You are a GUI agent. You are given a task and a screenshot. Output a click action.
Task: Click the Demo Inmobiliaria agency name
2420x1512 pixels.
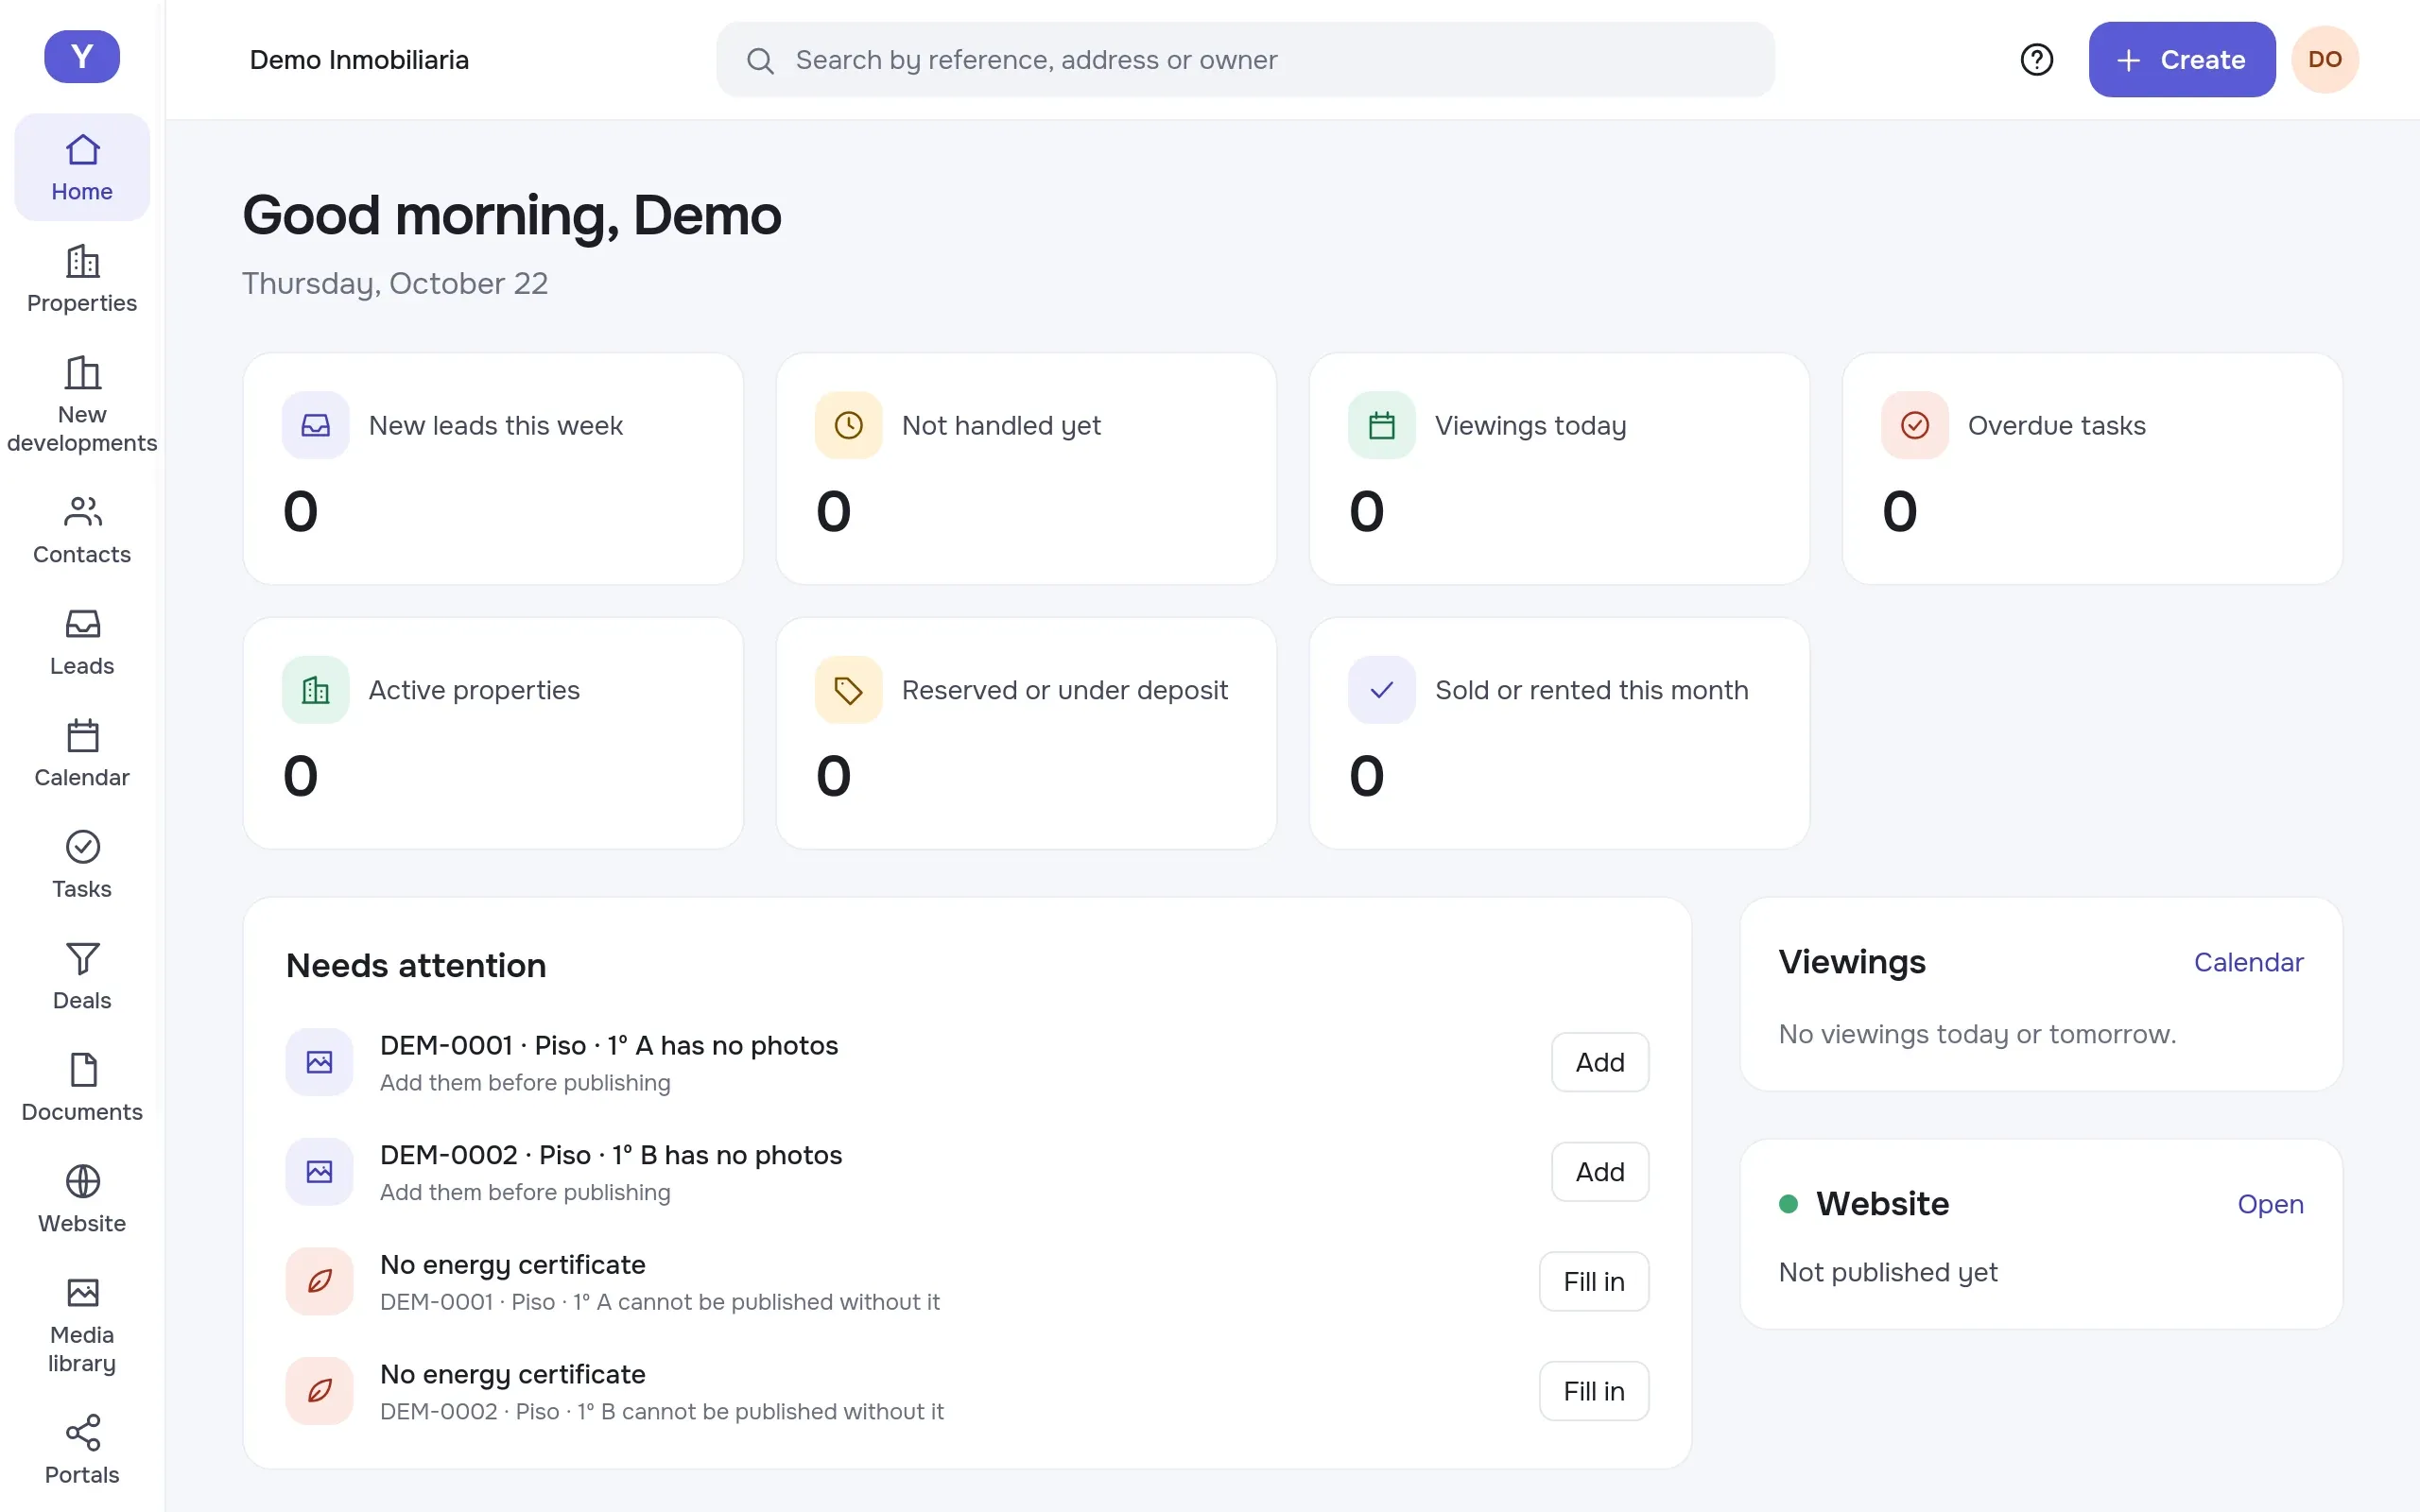click(x=359, y=60)
